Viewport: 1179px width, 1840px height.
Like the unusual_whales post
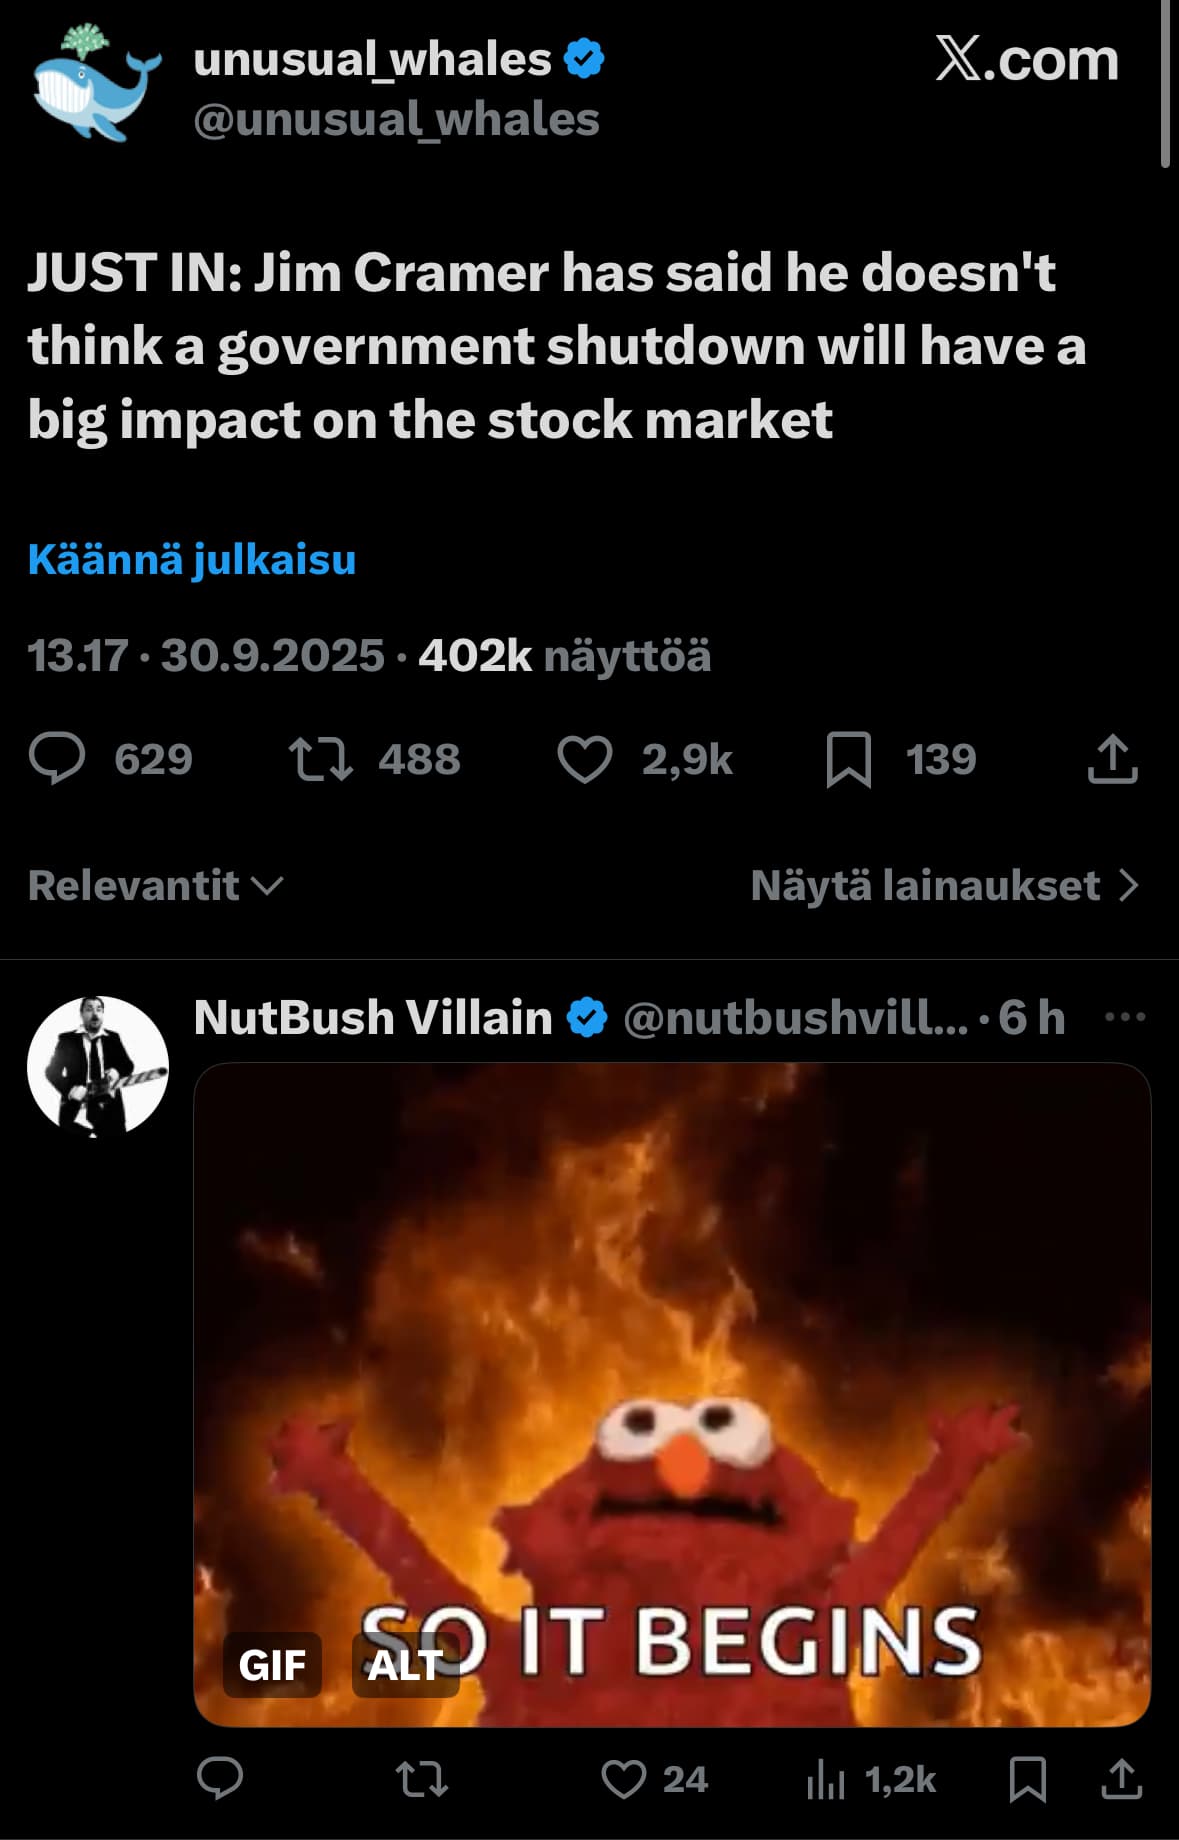(585, 759)
